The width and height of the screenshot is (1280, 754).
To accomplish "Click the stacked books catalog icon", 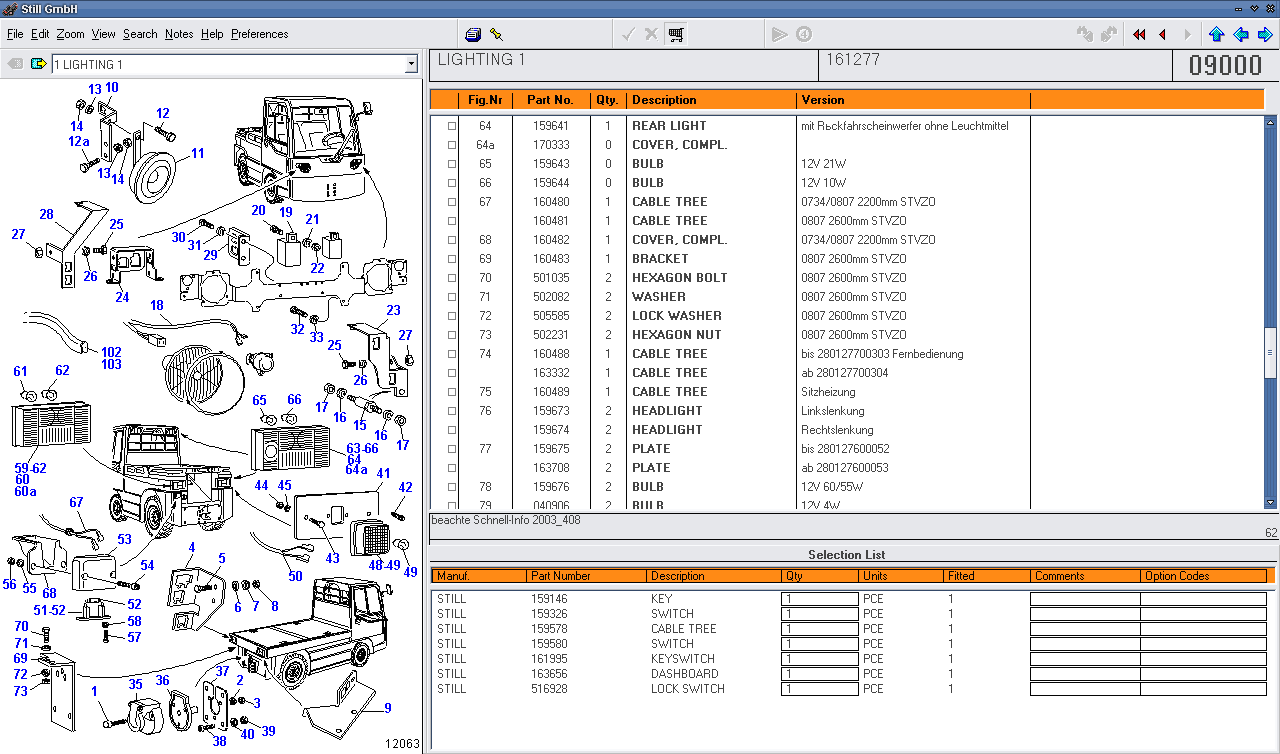I will click(x=473, y=34).
